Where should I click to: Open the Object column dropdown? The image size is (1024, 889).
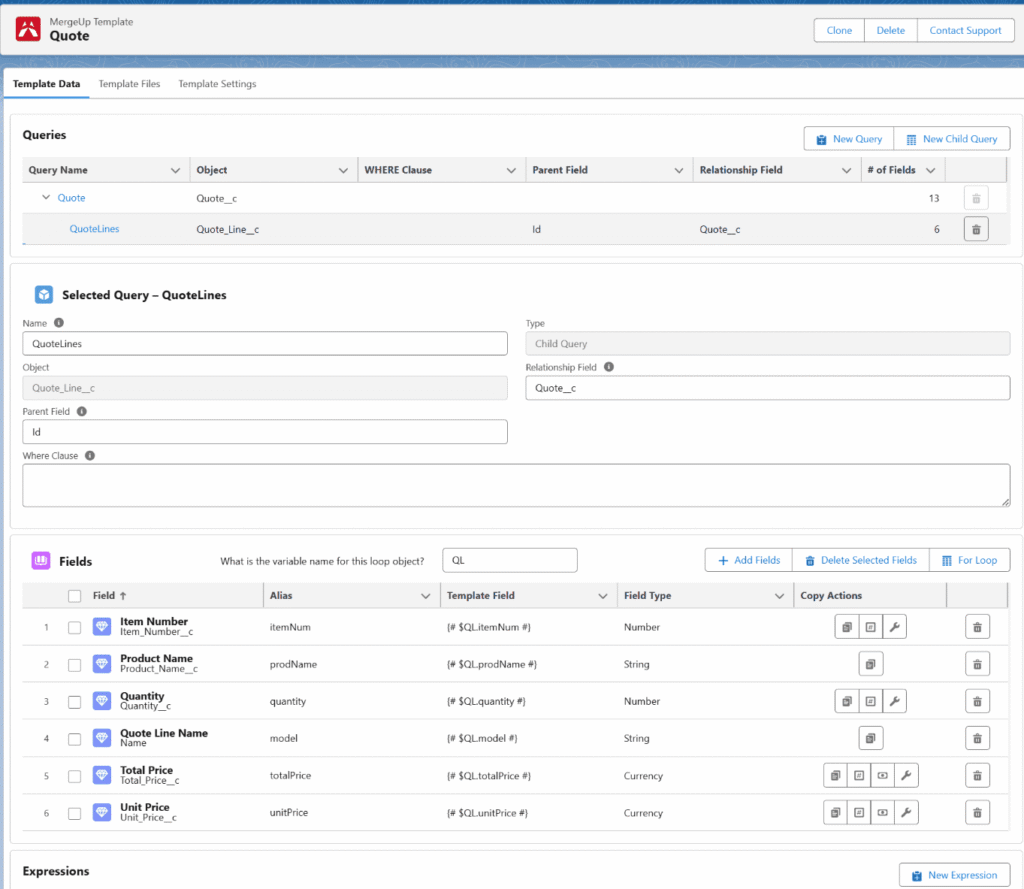click(x=343, y=170)
